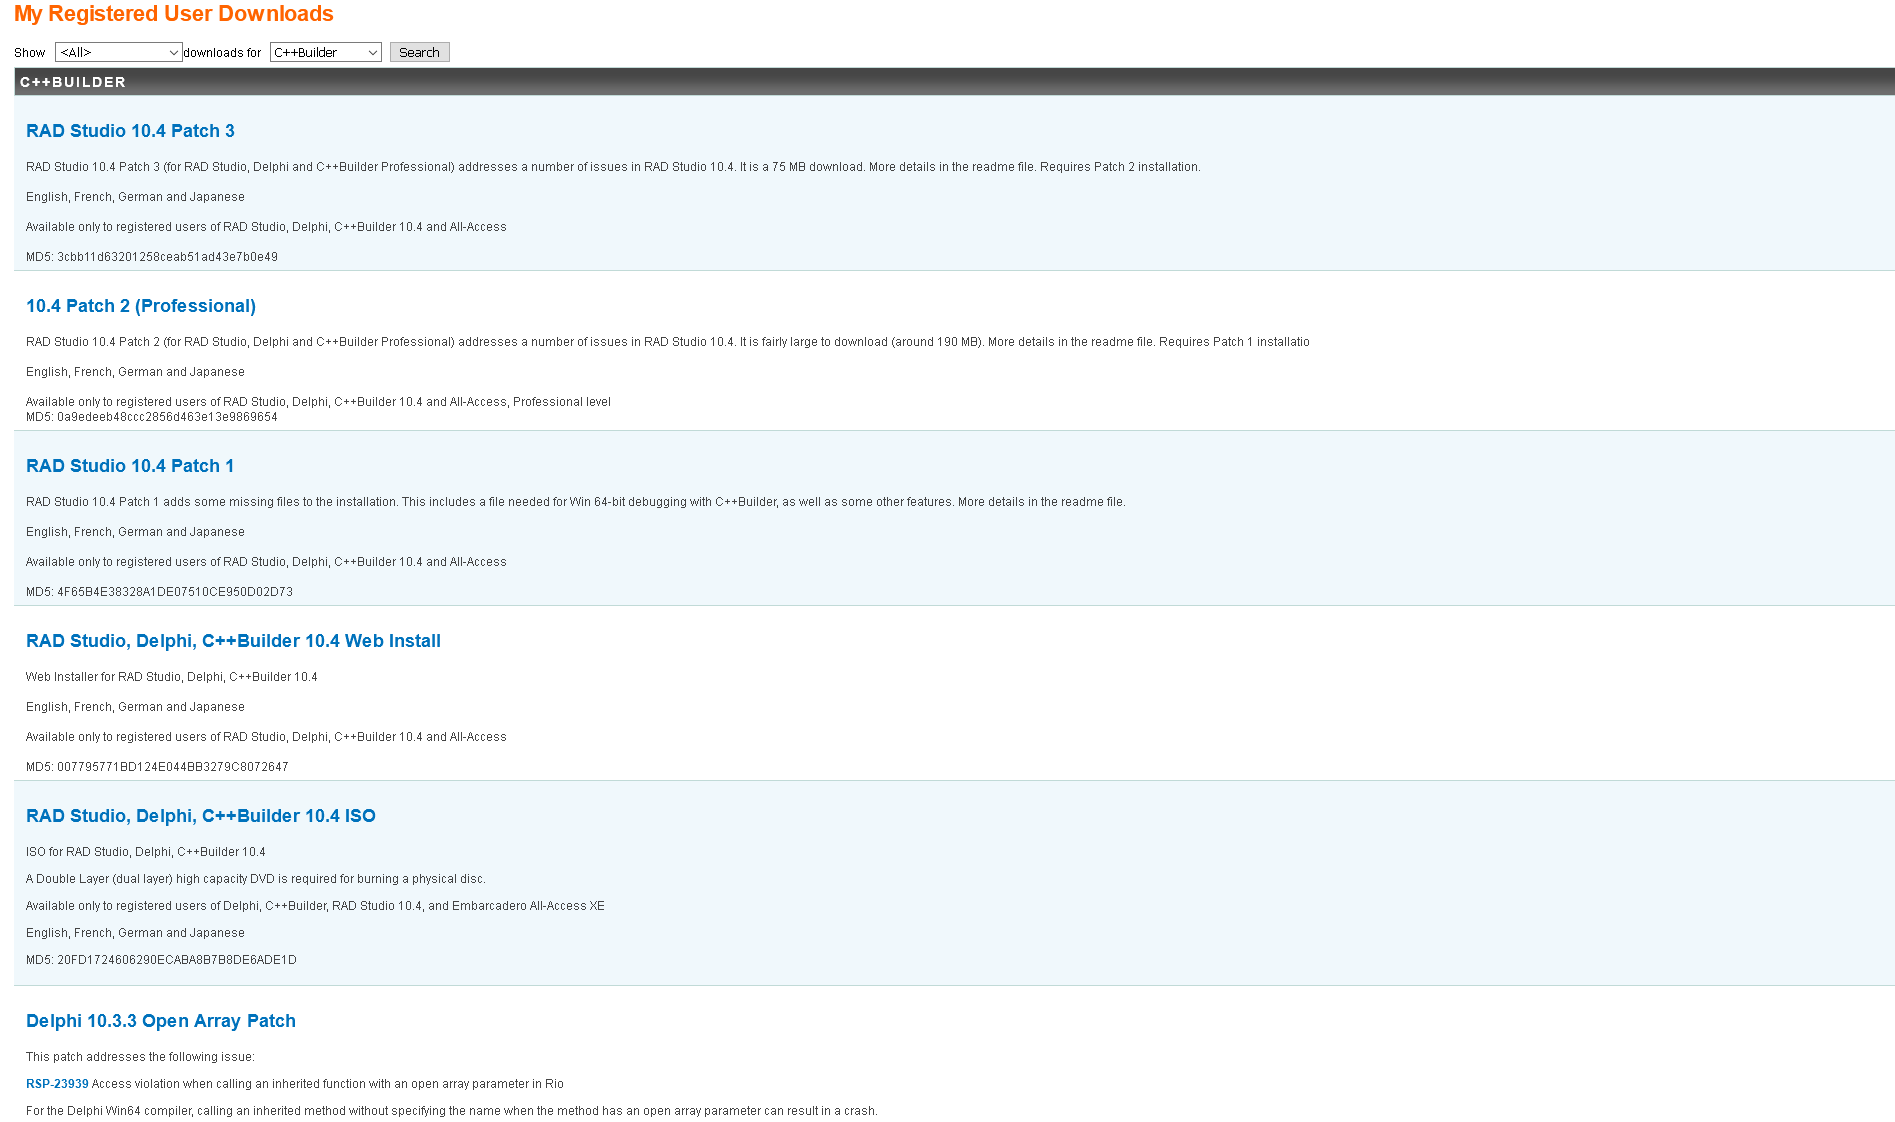Follow the RSP-23939 issue link

coord(57,1084)
